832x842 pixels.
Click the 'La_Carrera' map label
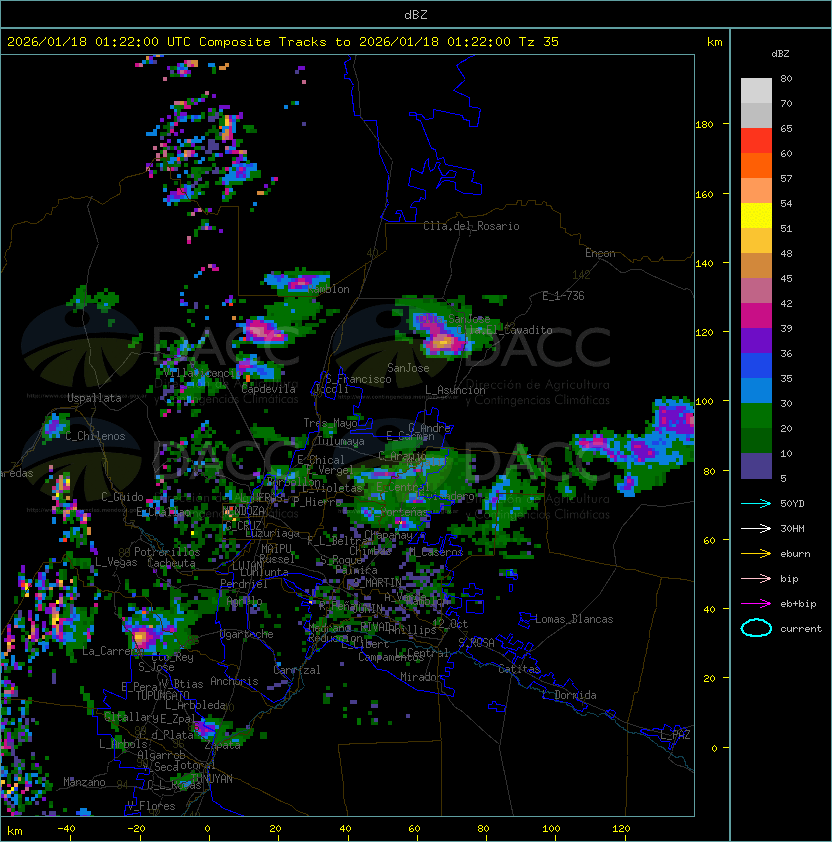112,651
